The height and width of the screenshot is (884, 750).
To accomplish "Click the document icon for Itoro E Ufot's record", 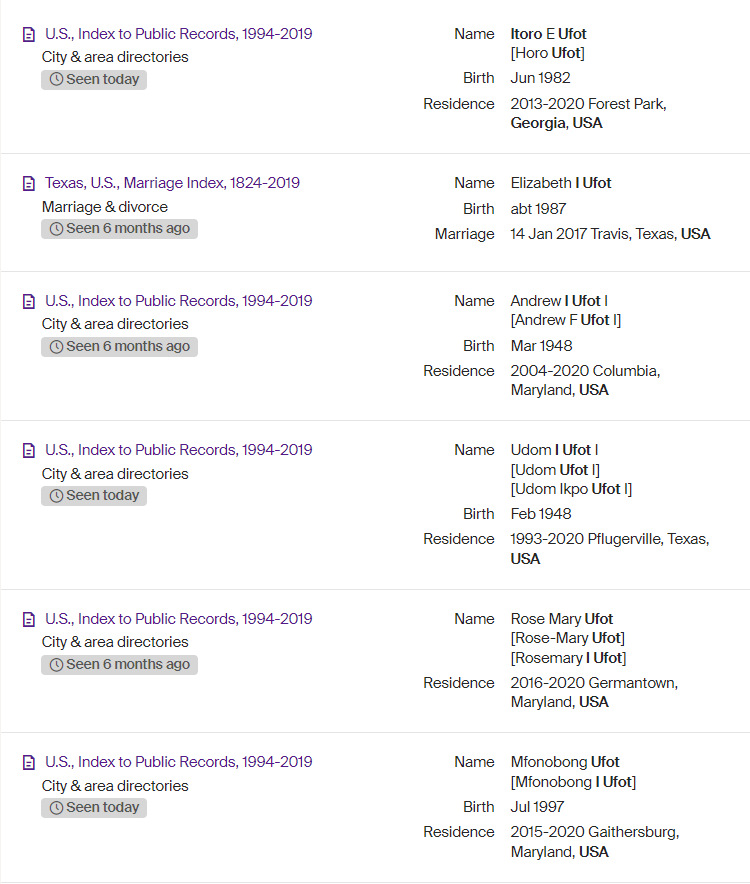I will (28, 34).
